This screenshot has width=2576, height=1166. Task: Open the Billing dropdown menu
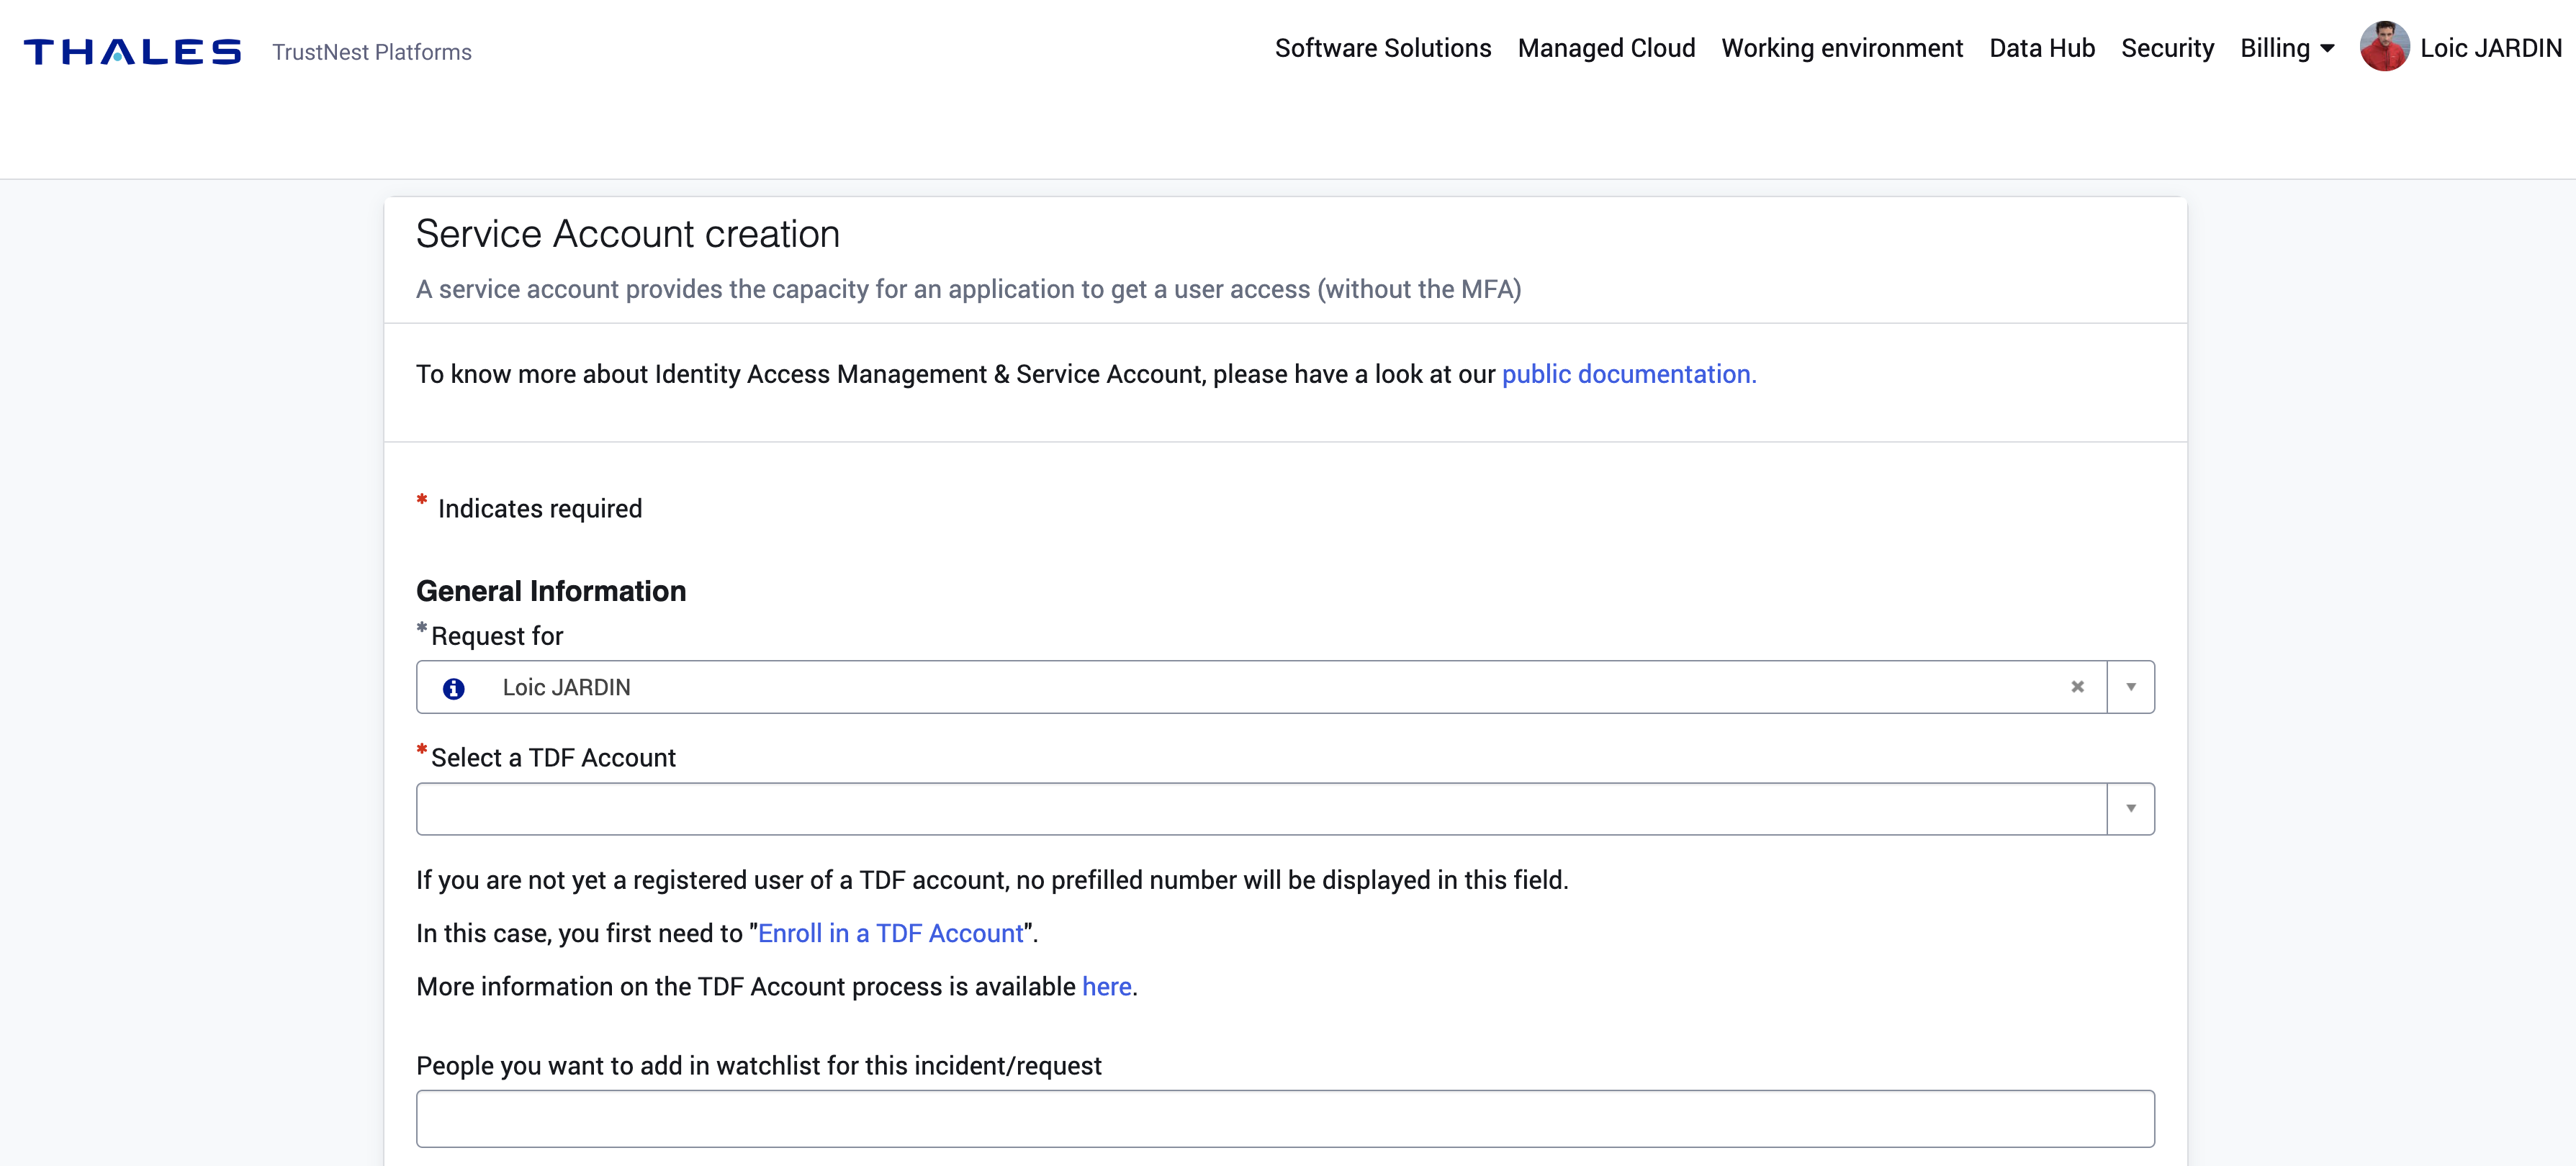[2287, 48]
